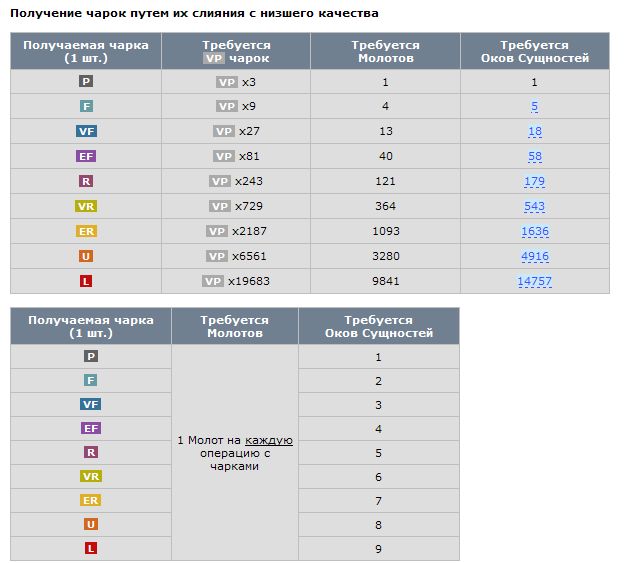Image resolution: width=629 pixels, height=563 pixels.
Task: Click the 543 link in VR row
Action: (534, 206)
